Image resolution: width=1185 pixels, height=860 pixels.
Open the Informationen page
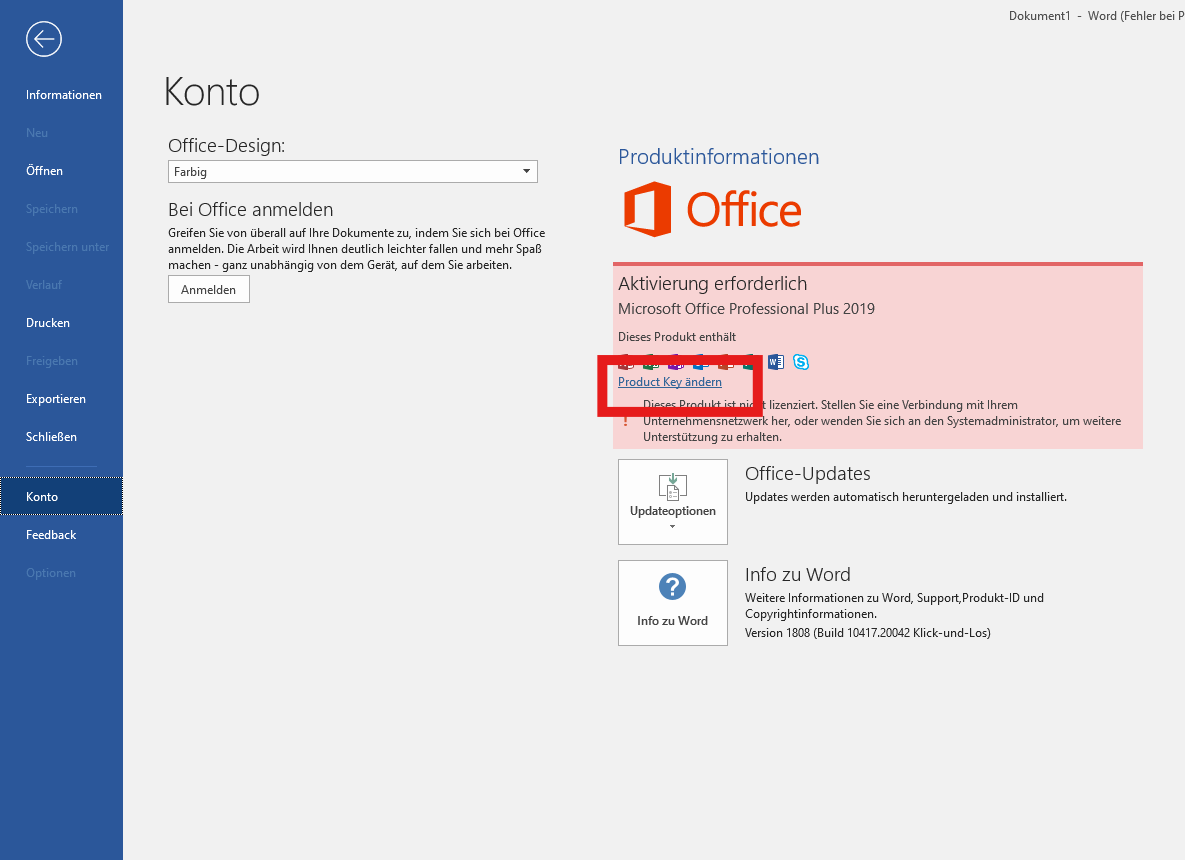64,95
